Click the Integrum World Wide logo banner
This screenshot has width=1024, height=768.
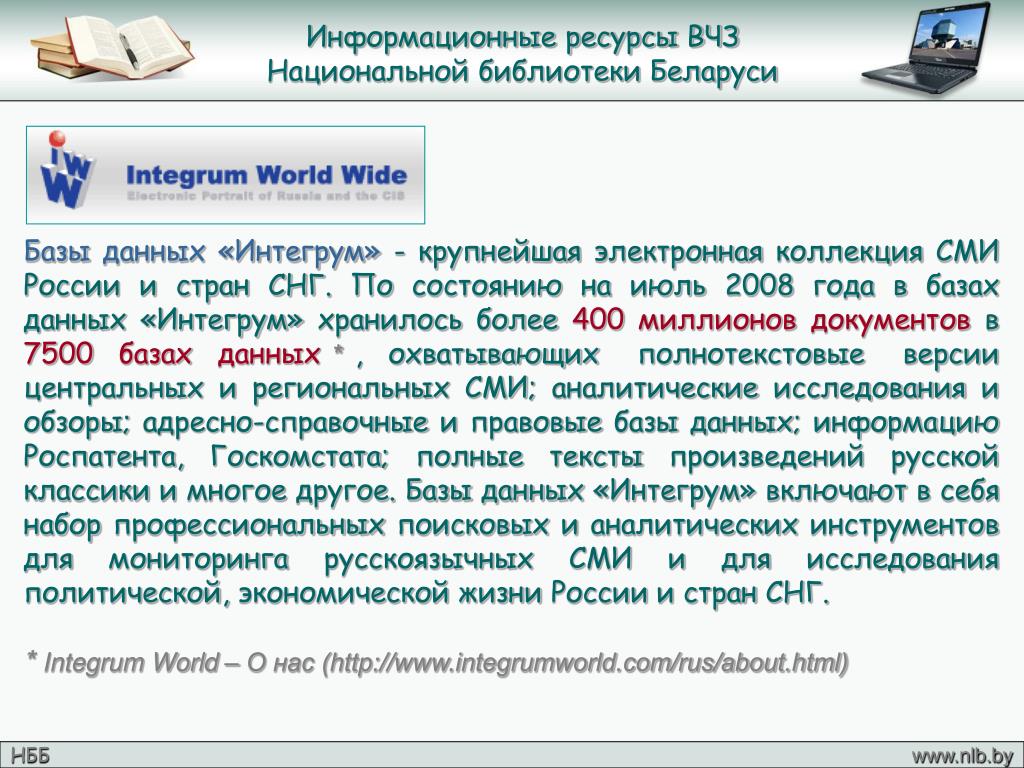click(225, 175)
